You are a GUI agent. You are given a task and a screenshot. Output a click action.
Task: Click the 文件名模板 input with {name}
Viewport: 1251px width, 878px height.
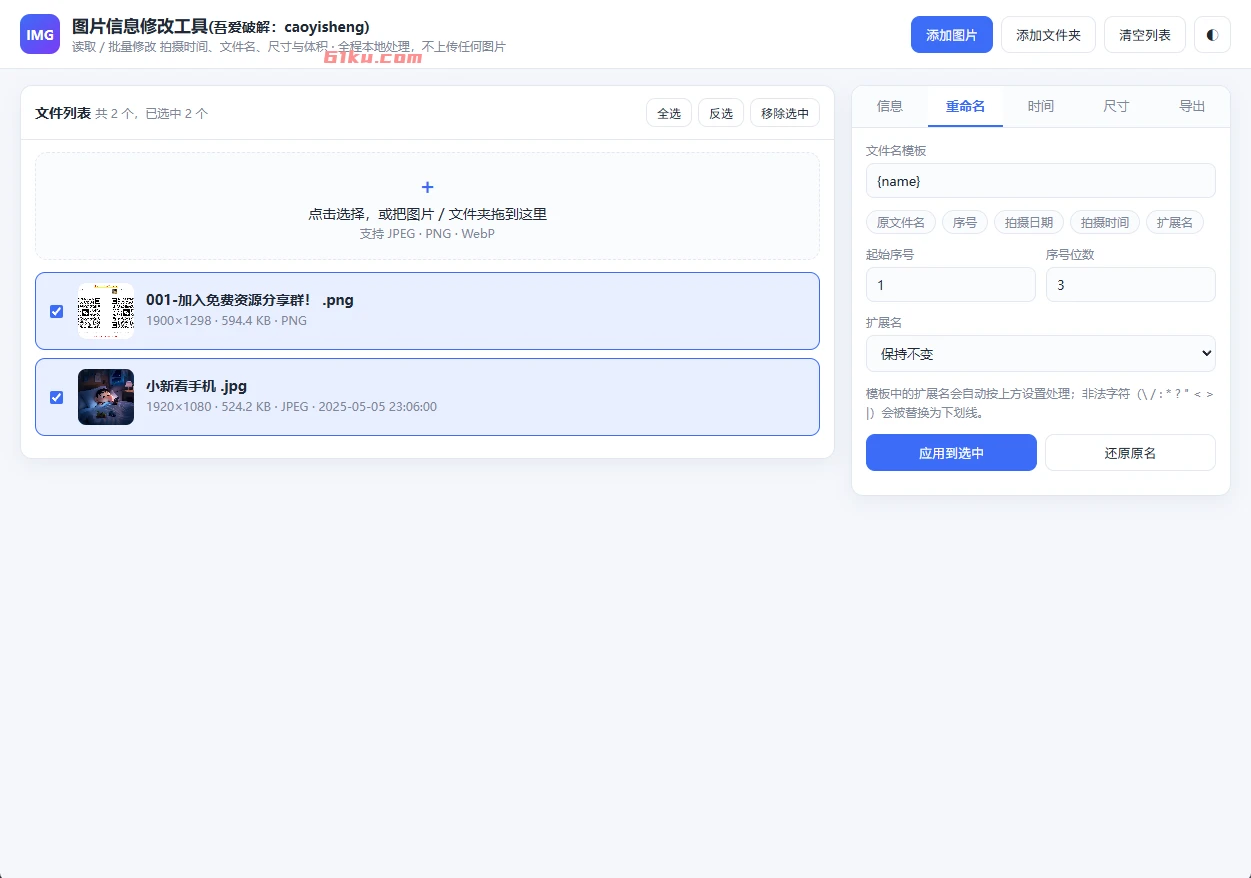tap(1040, 181)
